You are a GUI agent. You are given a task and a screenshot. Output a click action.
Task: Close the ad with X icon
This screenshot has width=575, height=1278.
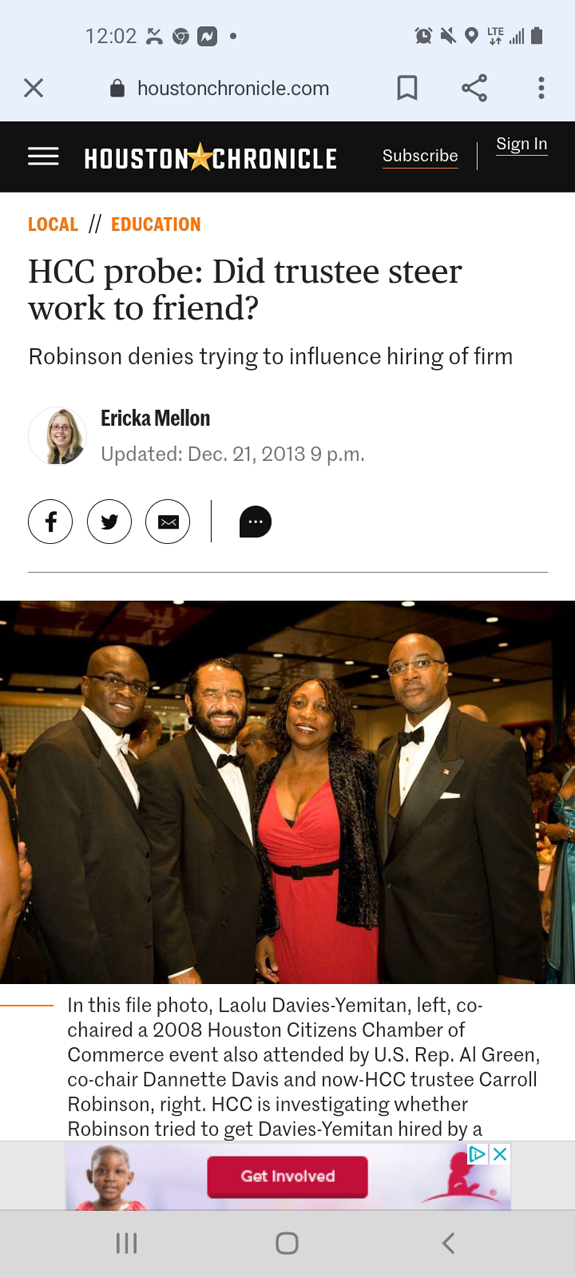(500, 1154)
